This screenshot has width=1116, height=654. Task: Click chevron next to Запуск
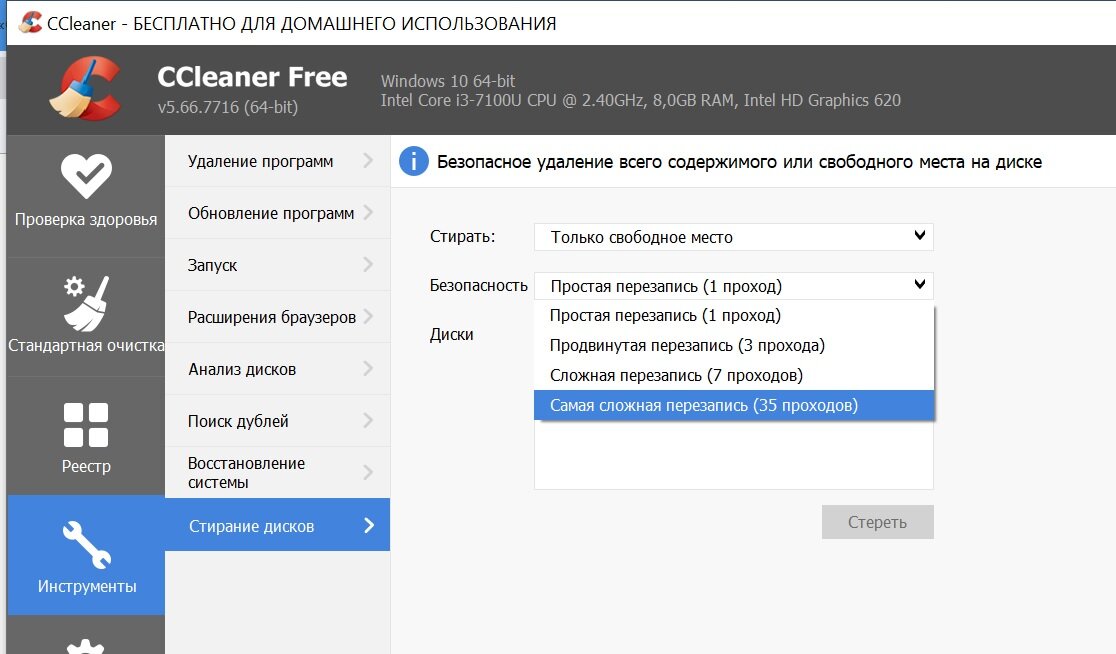coord(368,265)
